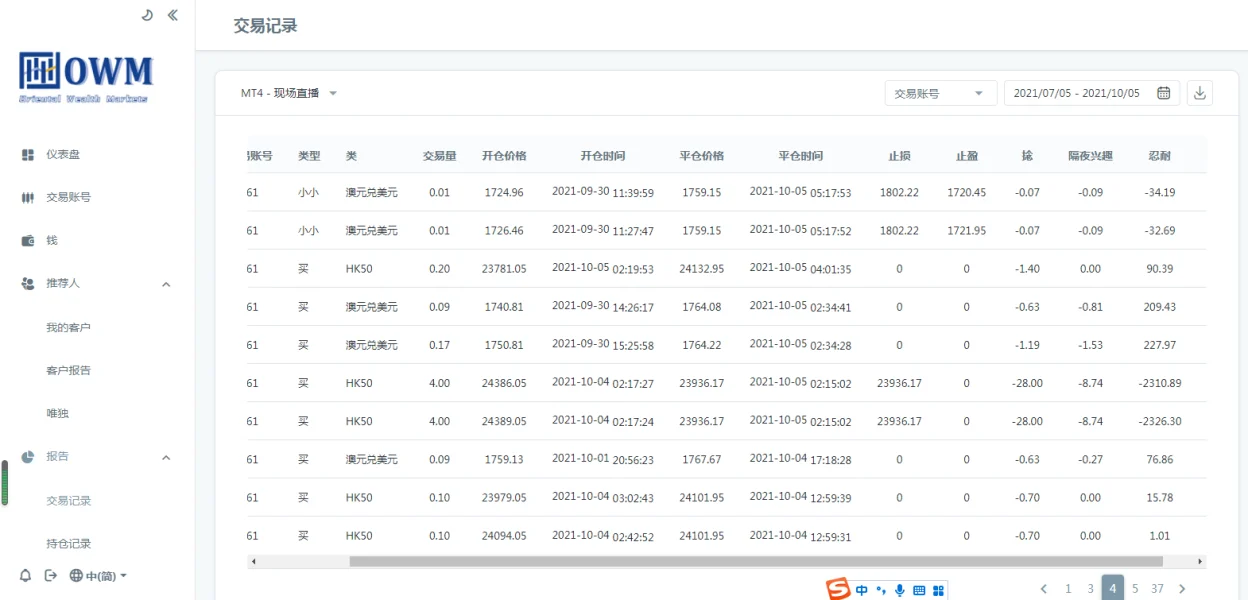Open the 交易账号 filter dropdown
The image size is (1248, 600).
(940, 93)
